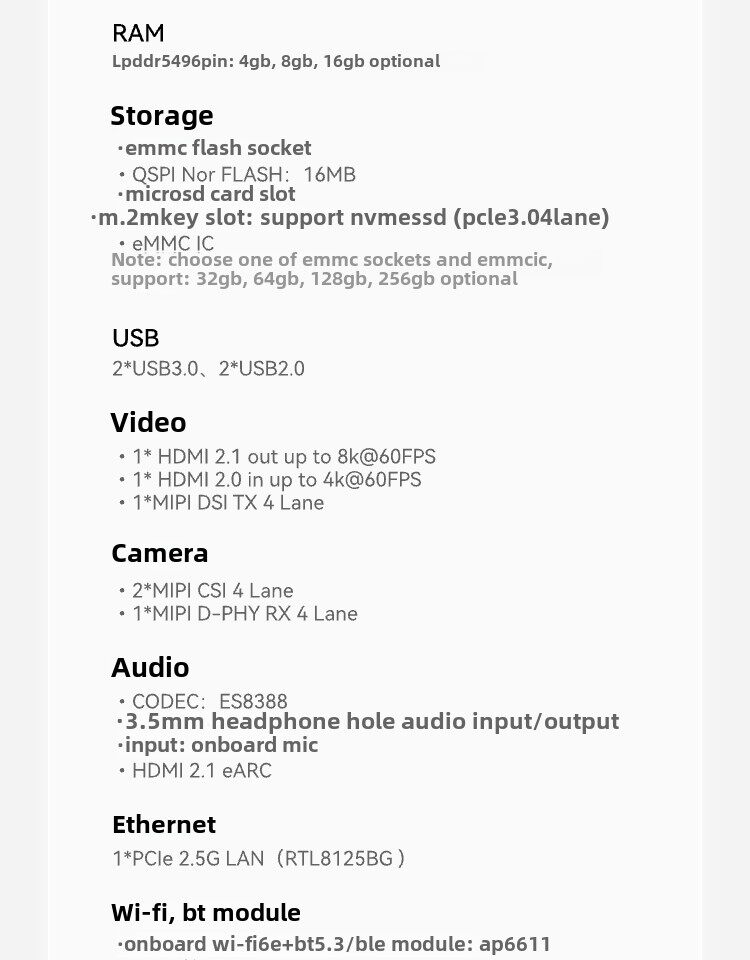Screen dimensions: 750x960
Task: Select the emmc flash socket entry
Action: [217, 149]
